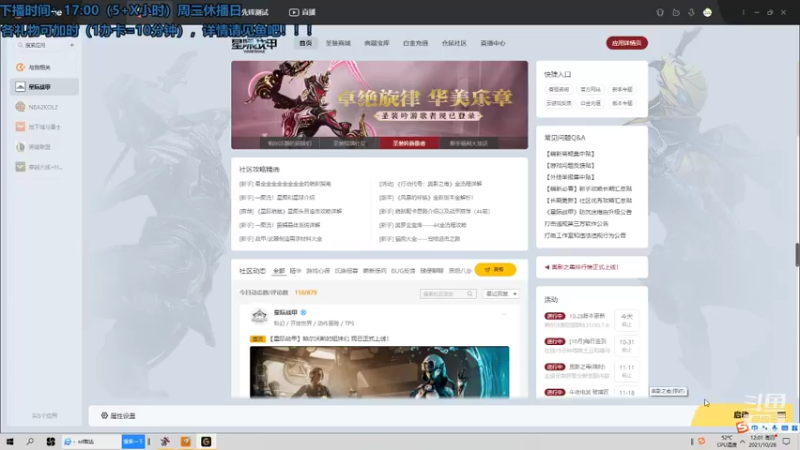The height and width of the screenshot is (450, 800).
Task: Open the 防沉迷措施升级公告 link
Action: point(588,212)
